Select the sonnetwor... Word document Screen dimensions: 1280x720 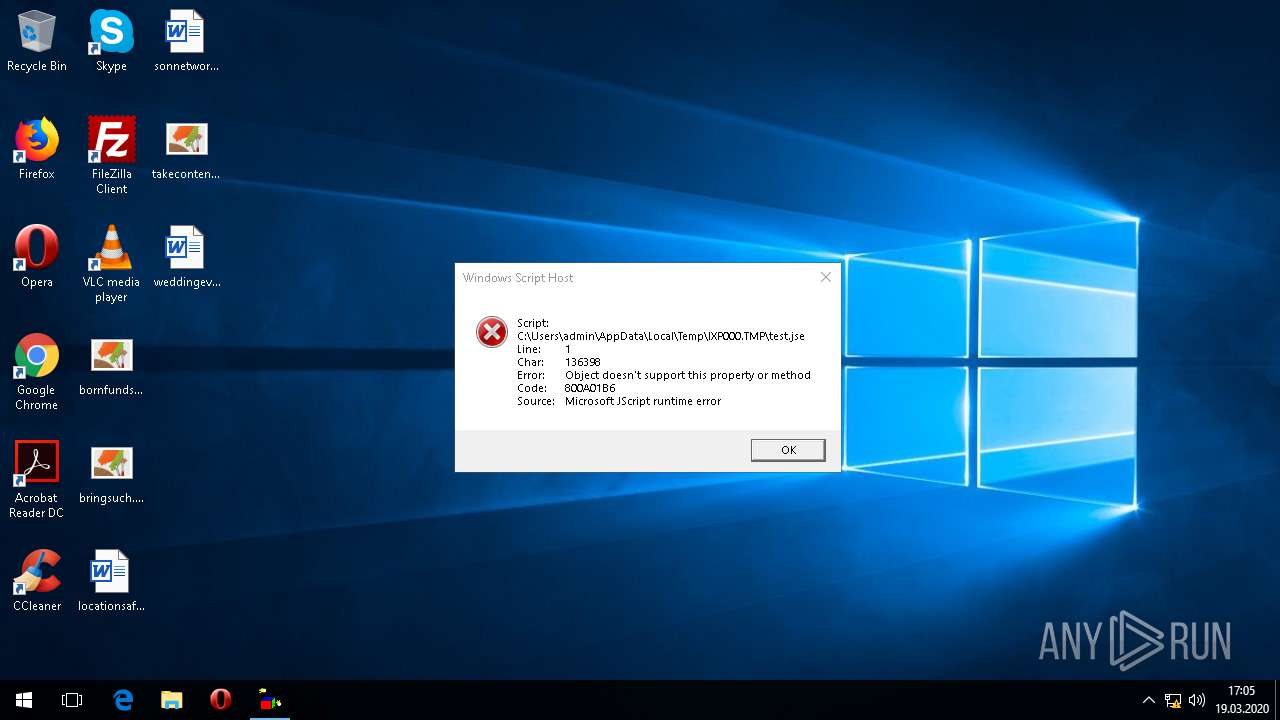(x=186, y=41)
